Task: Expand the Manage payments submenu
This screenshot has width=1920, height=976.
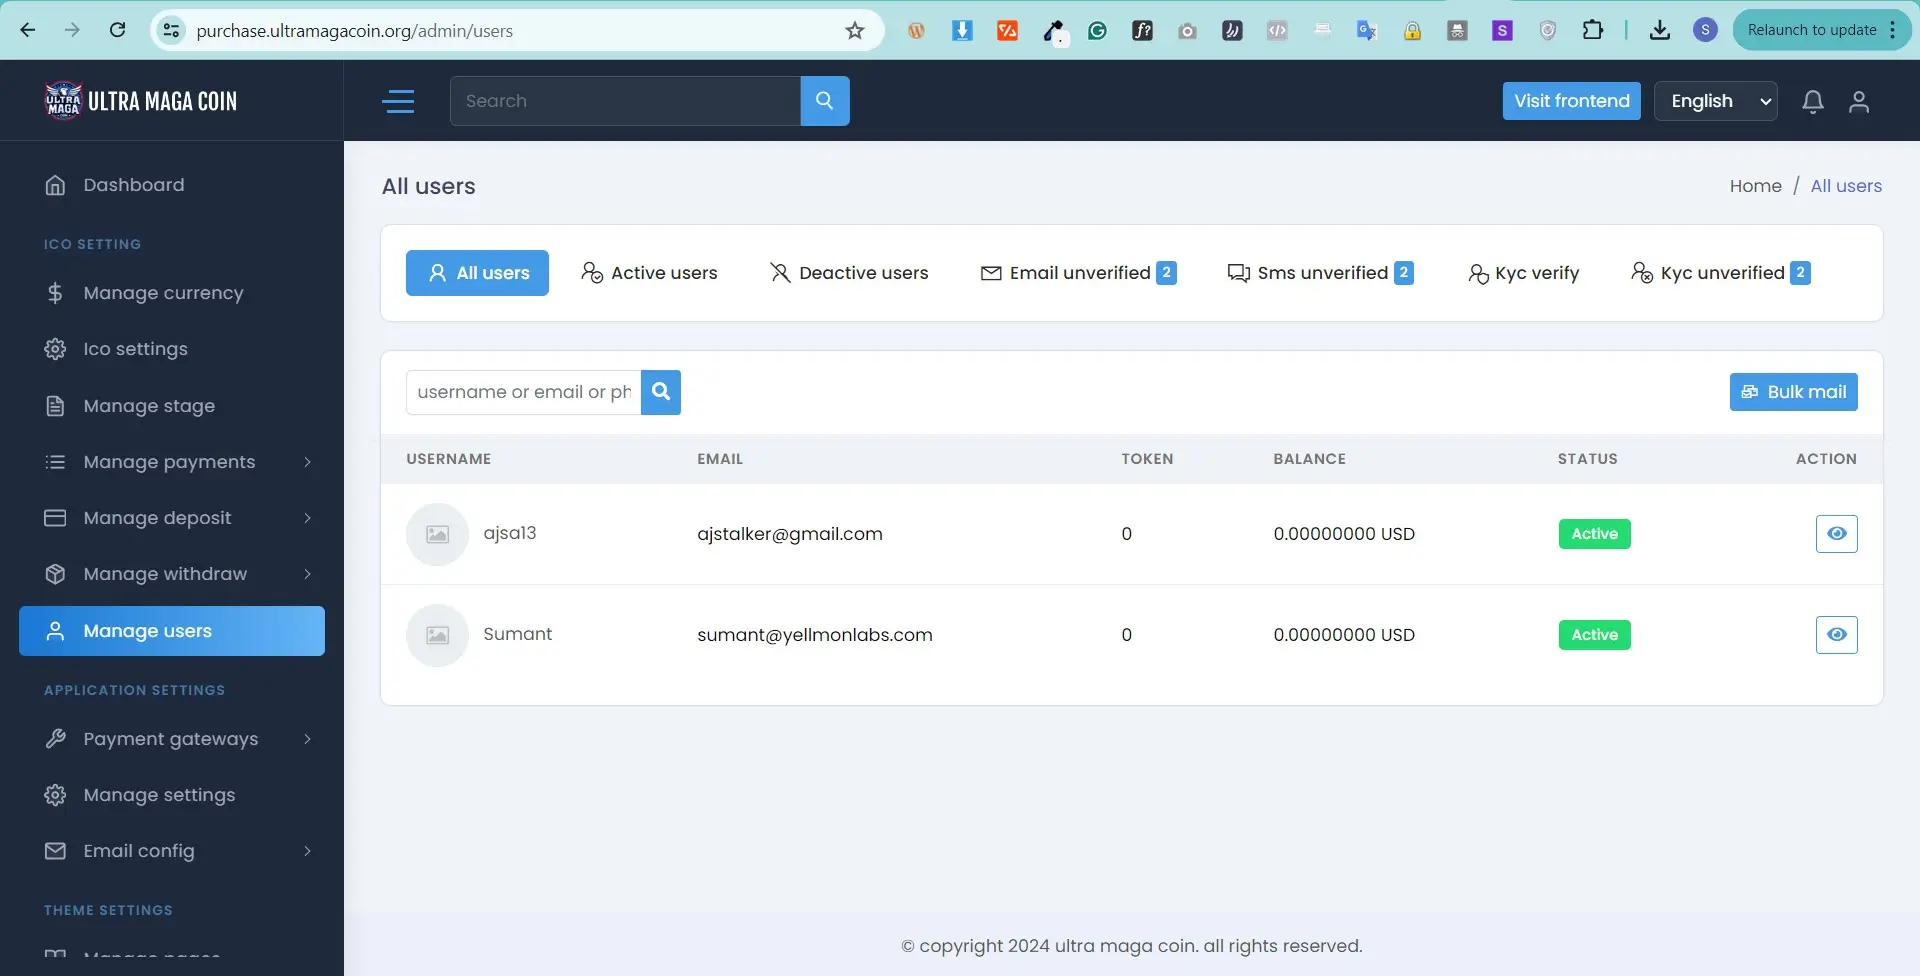Action: [178, 462]
